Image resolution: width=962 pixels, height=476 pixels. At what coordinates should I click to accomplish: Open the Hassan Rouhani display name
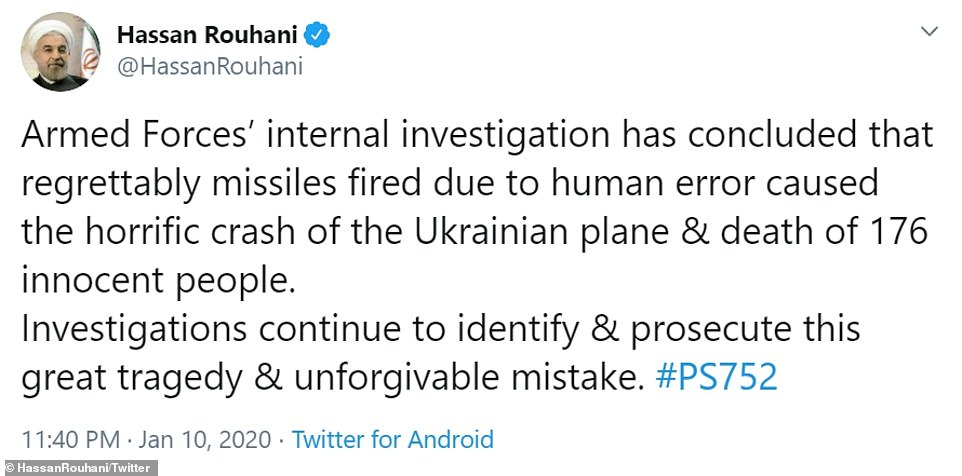coord(209,36)
